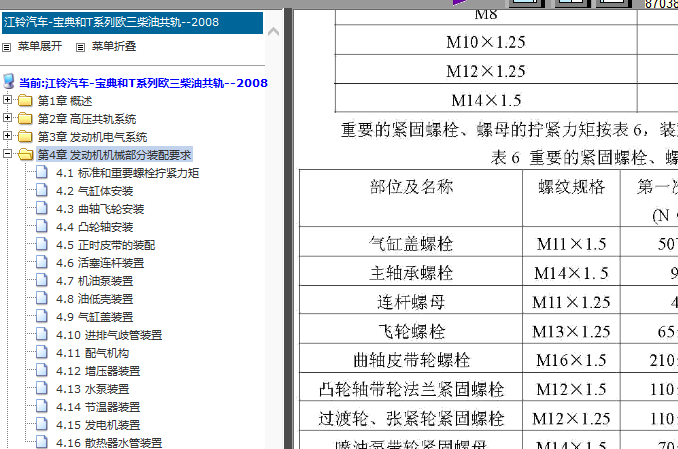Image resolution: width=678 pixels, height=449 pixels.
Task: Click the 菜单折叠 icon
Action: [80, 47]
